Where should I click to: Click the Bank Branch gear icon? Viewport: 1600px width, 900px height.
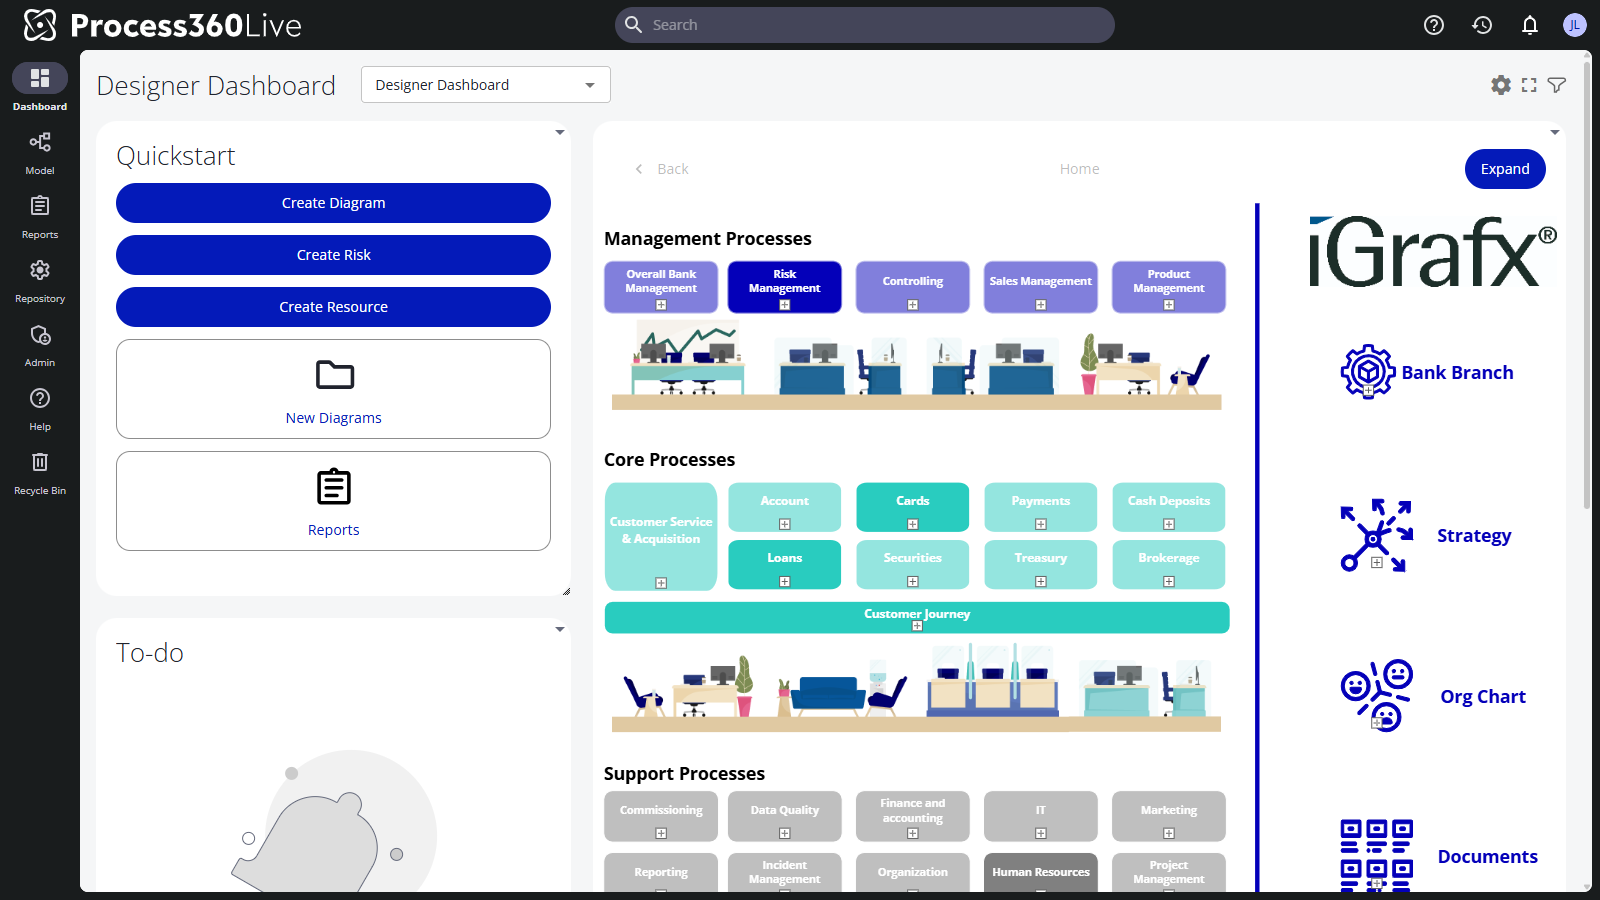1368,372
